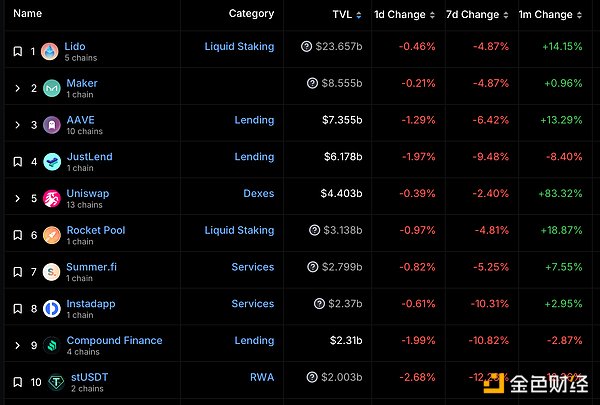Click the Dexes category for Uniswap
This screenshot has width=600, height=405.
258,194
